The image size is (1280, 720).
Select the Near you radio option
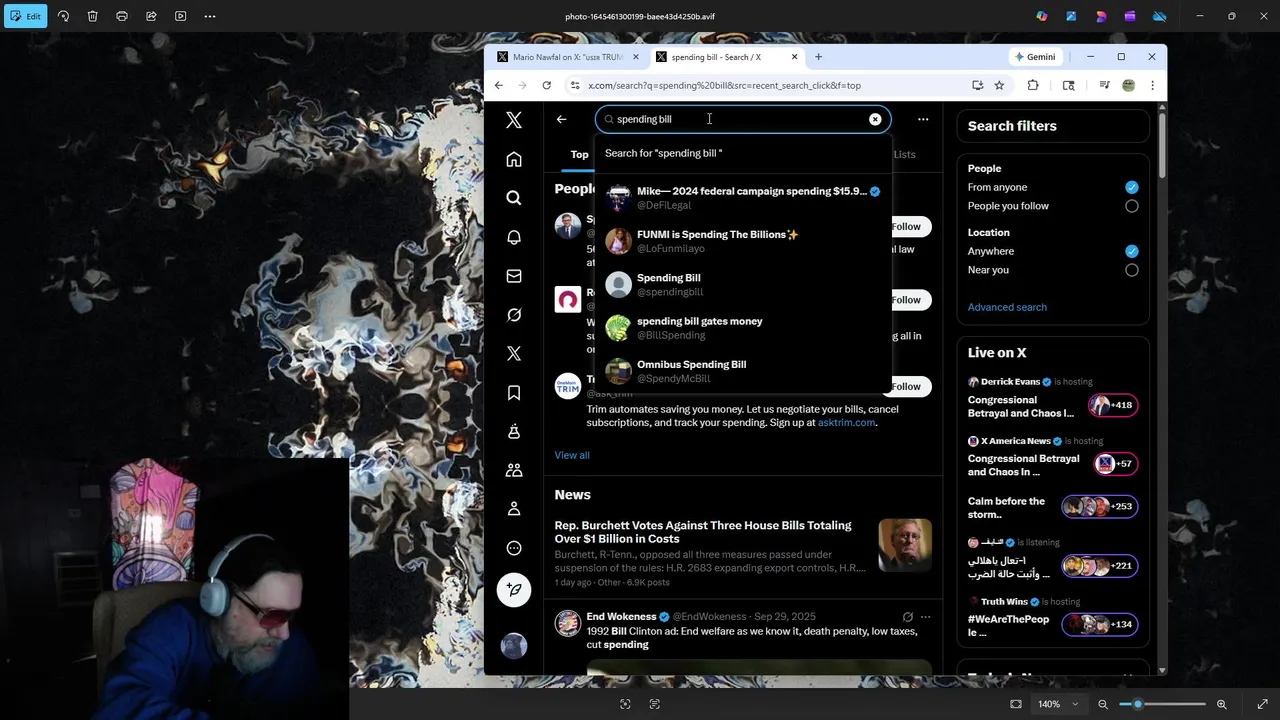[1131, 270]
